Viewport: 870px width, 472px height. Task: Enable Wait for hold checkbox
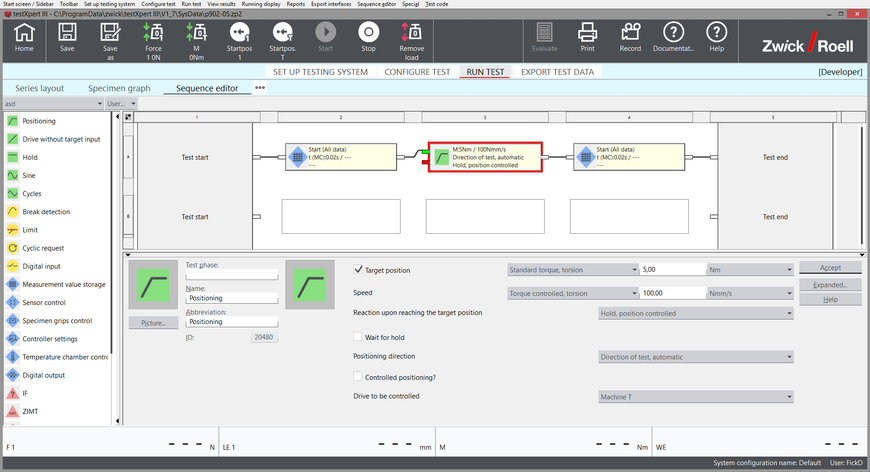click(x=358, y=337)
